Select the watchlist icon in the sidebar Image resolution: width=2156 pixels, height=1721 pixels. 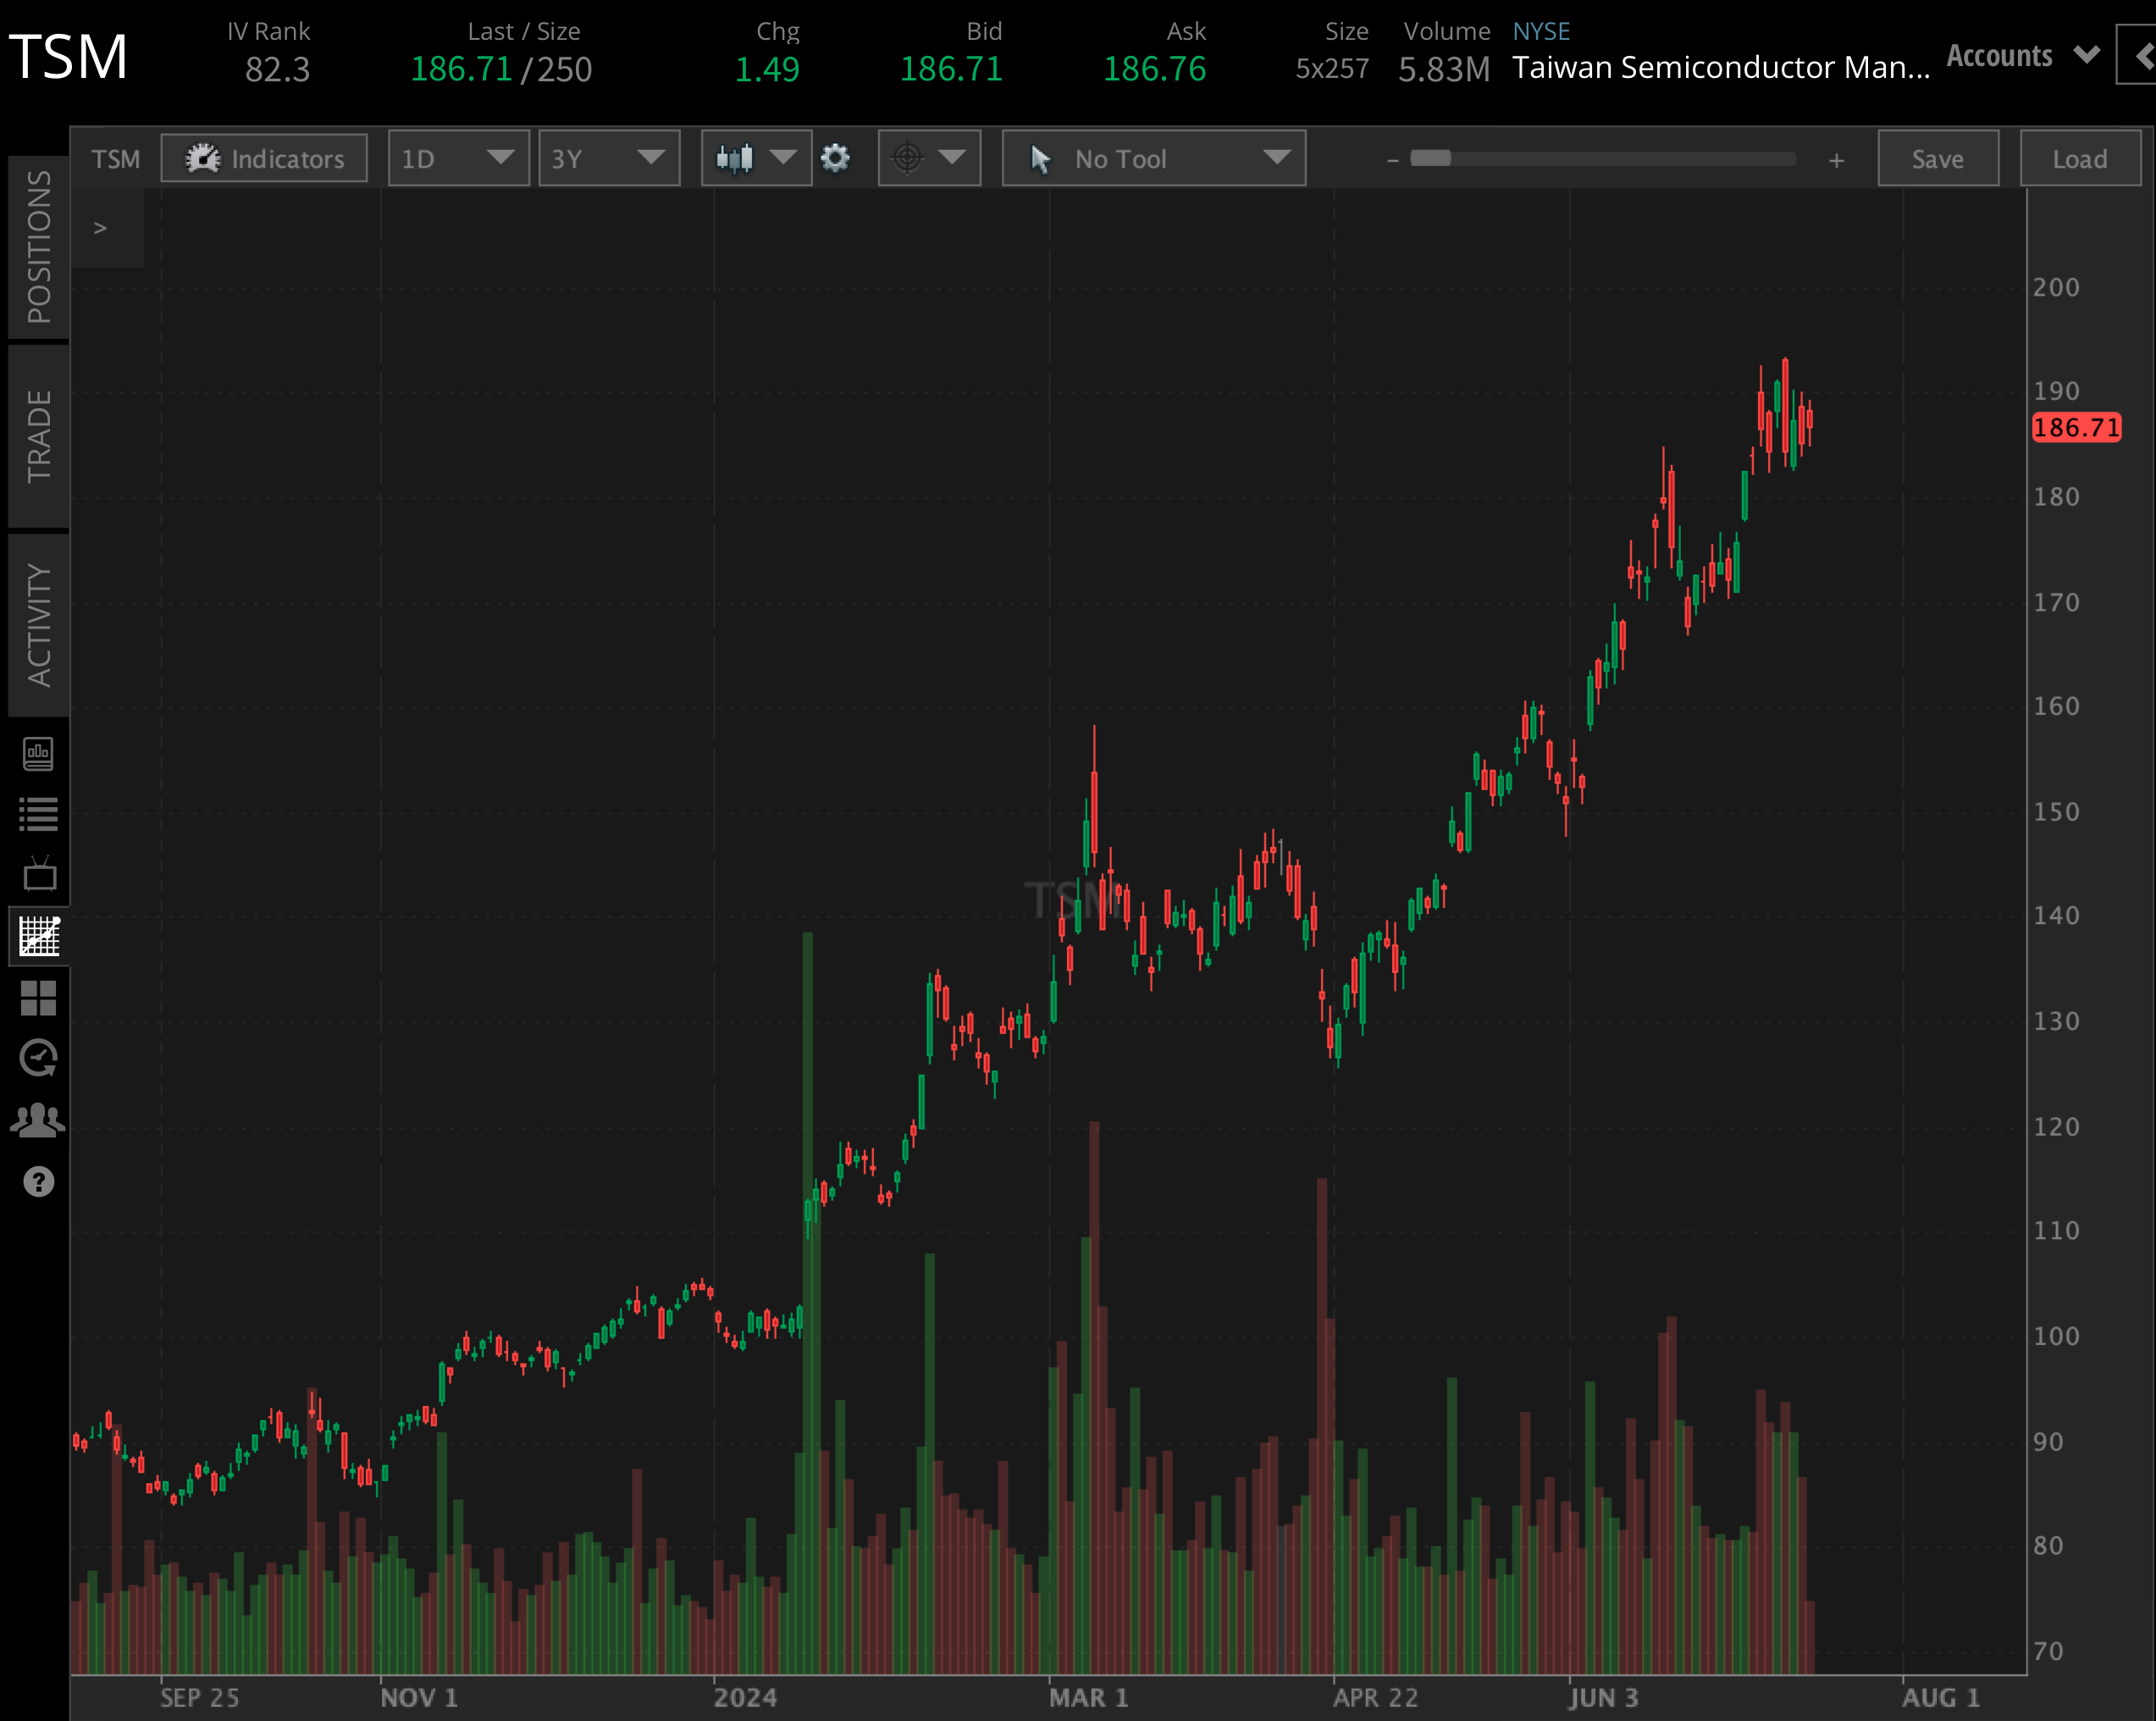click(x=38, y=812)
